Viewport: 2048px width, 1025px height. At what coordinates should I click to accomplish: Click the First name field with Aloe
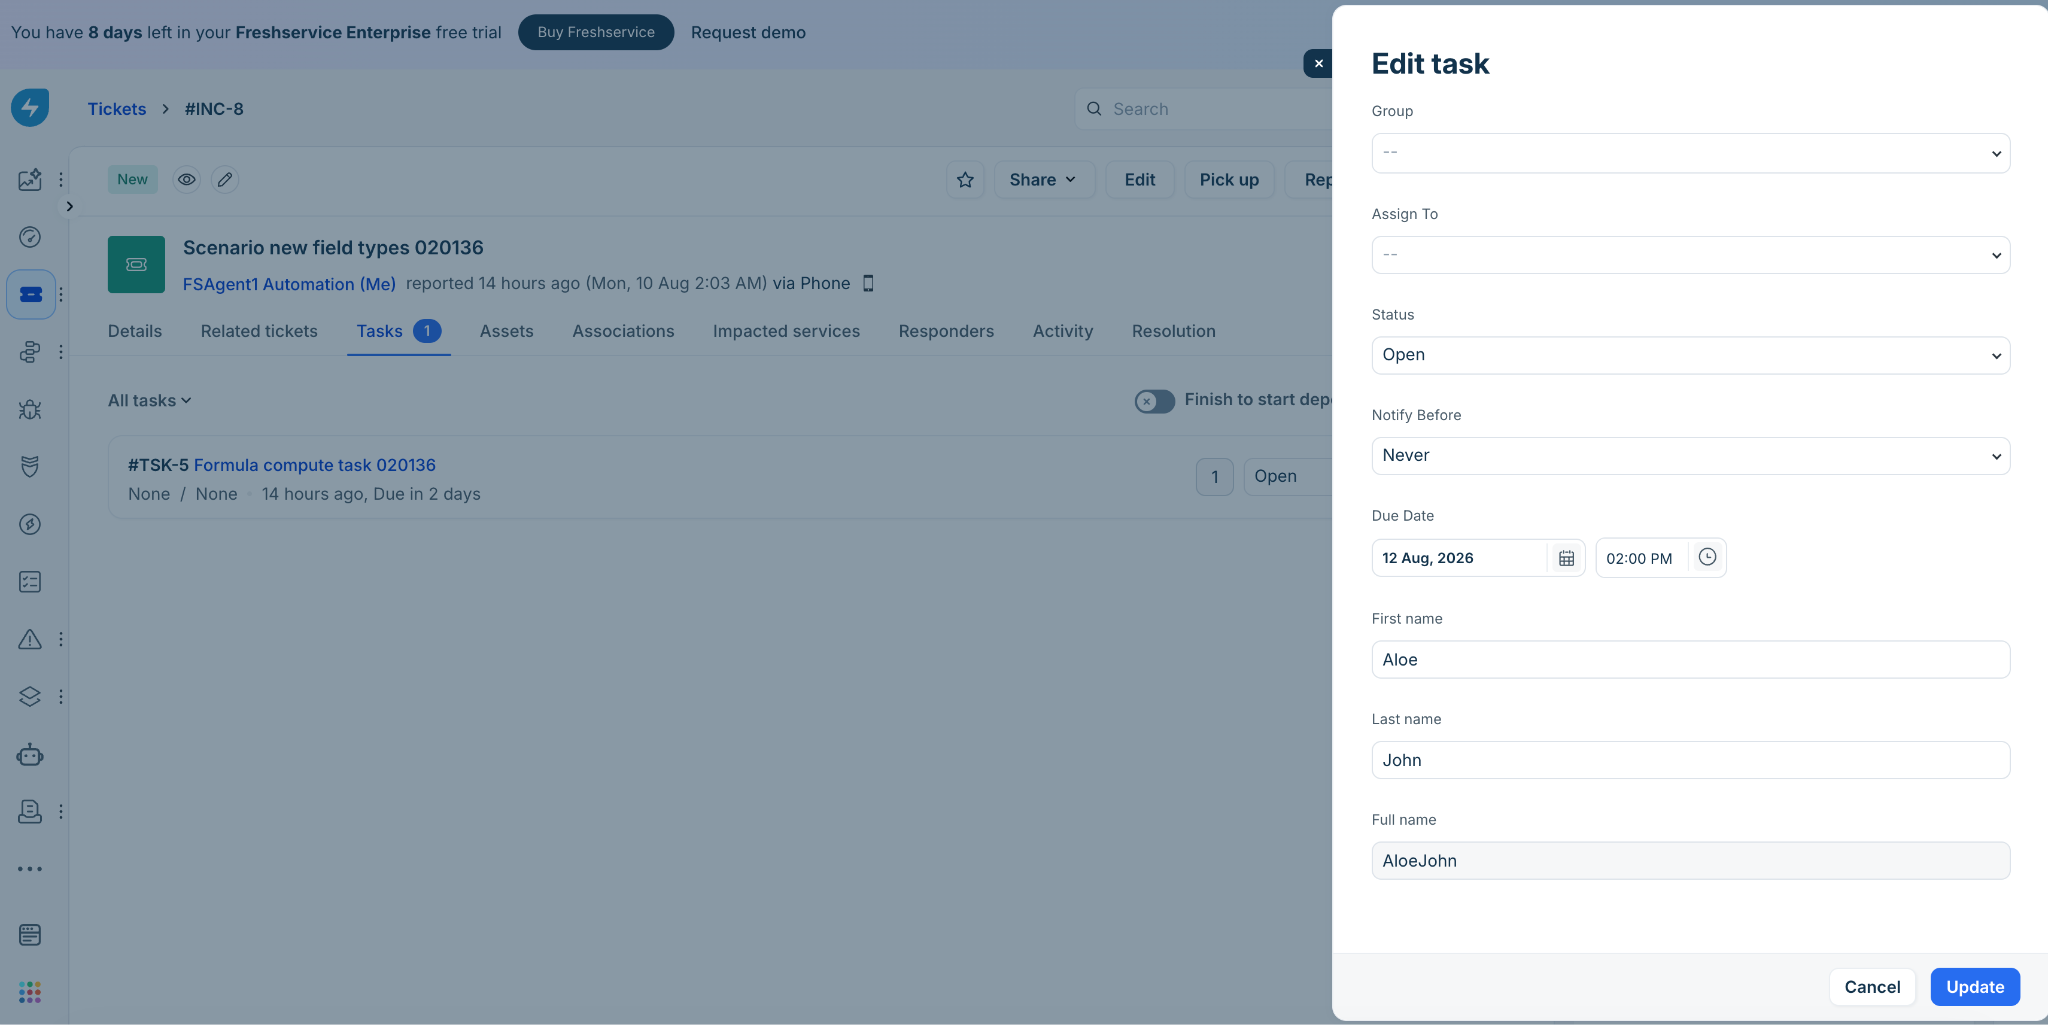(1690, 660)
